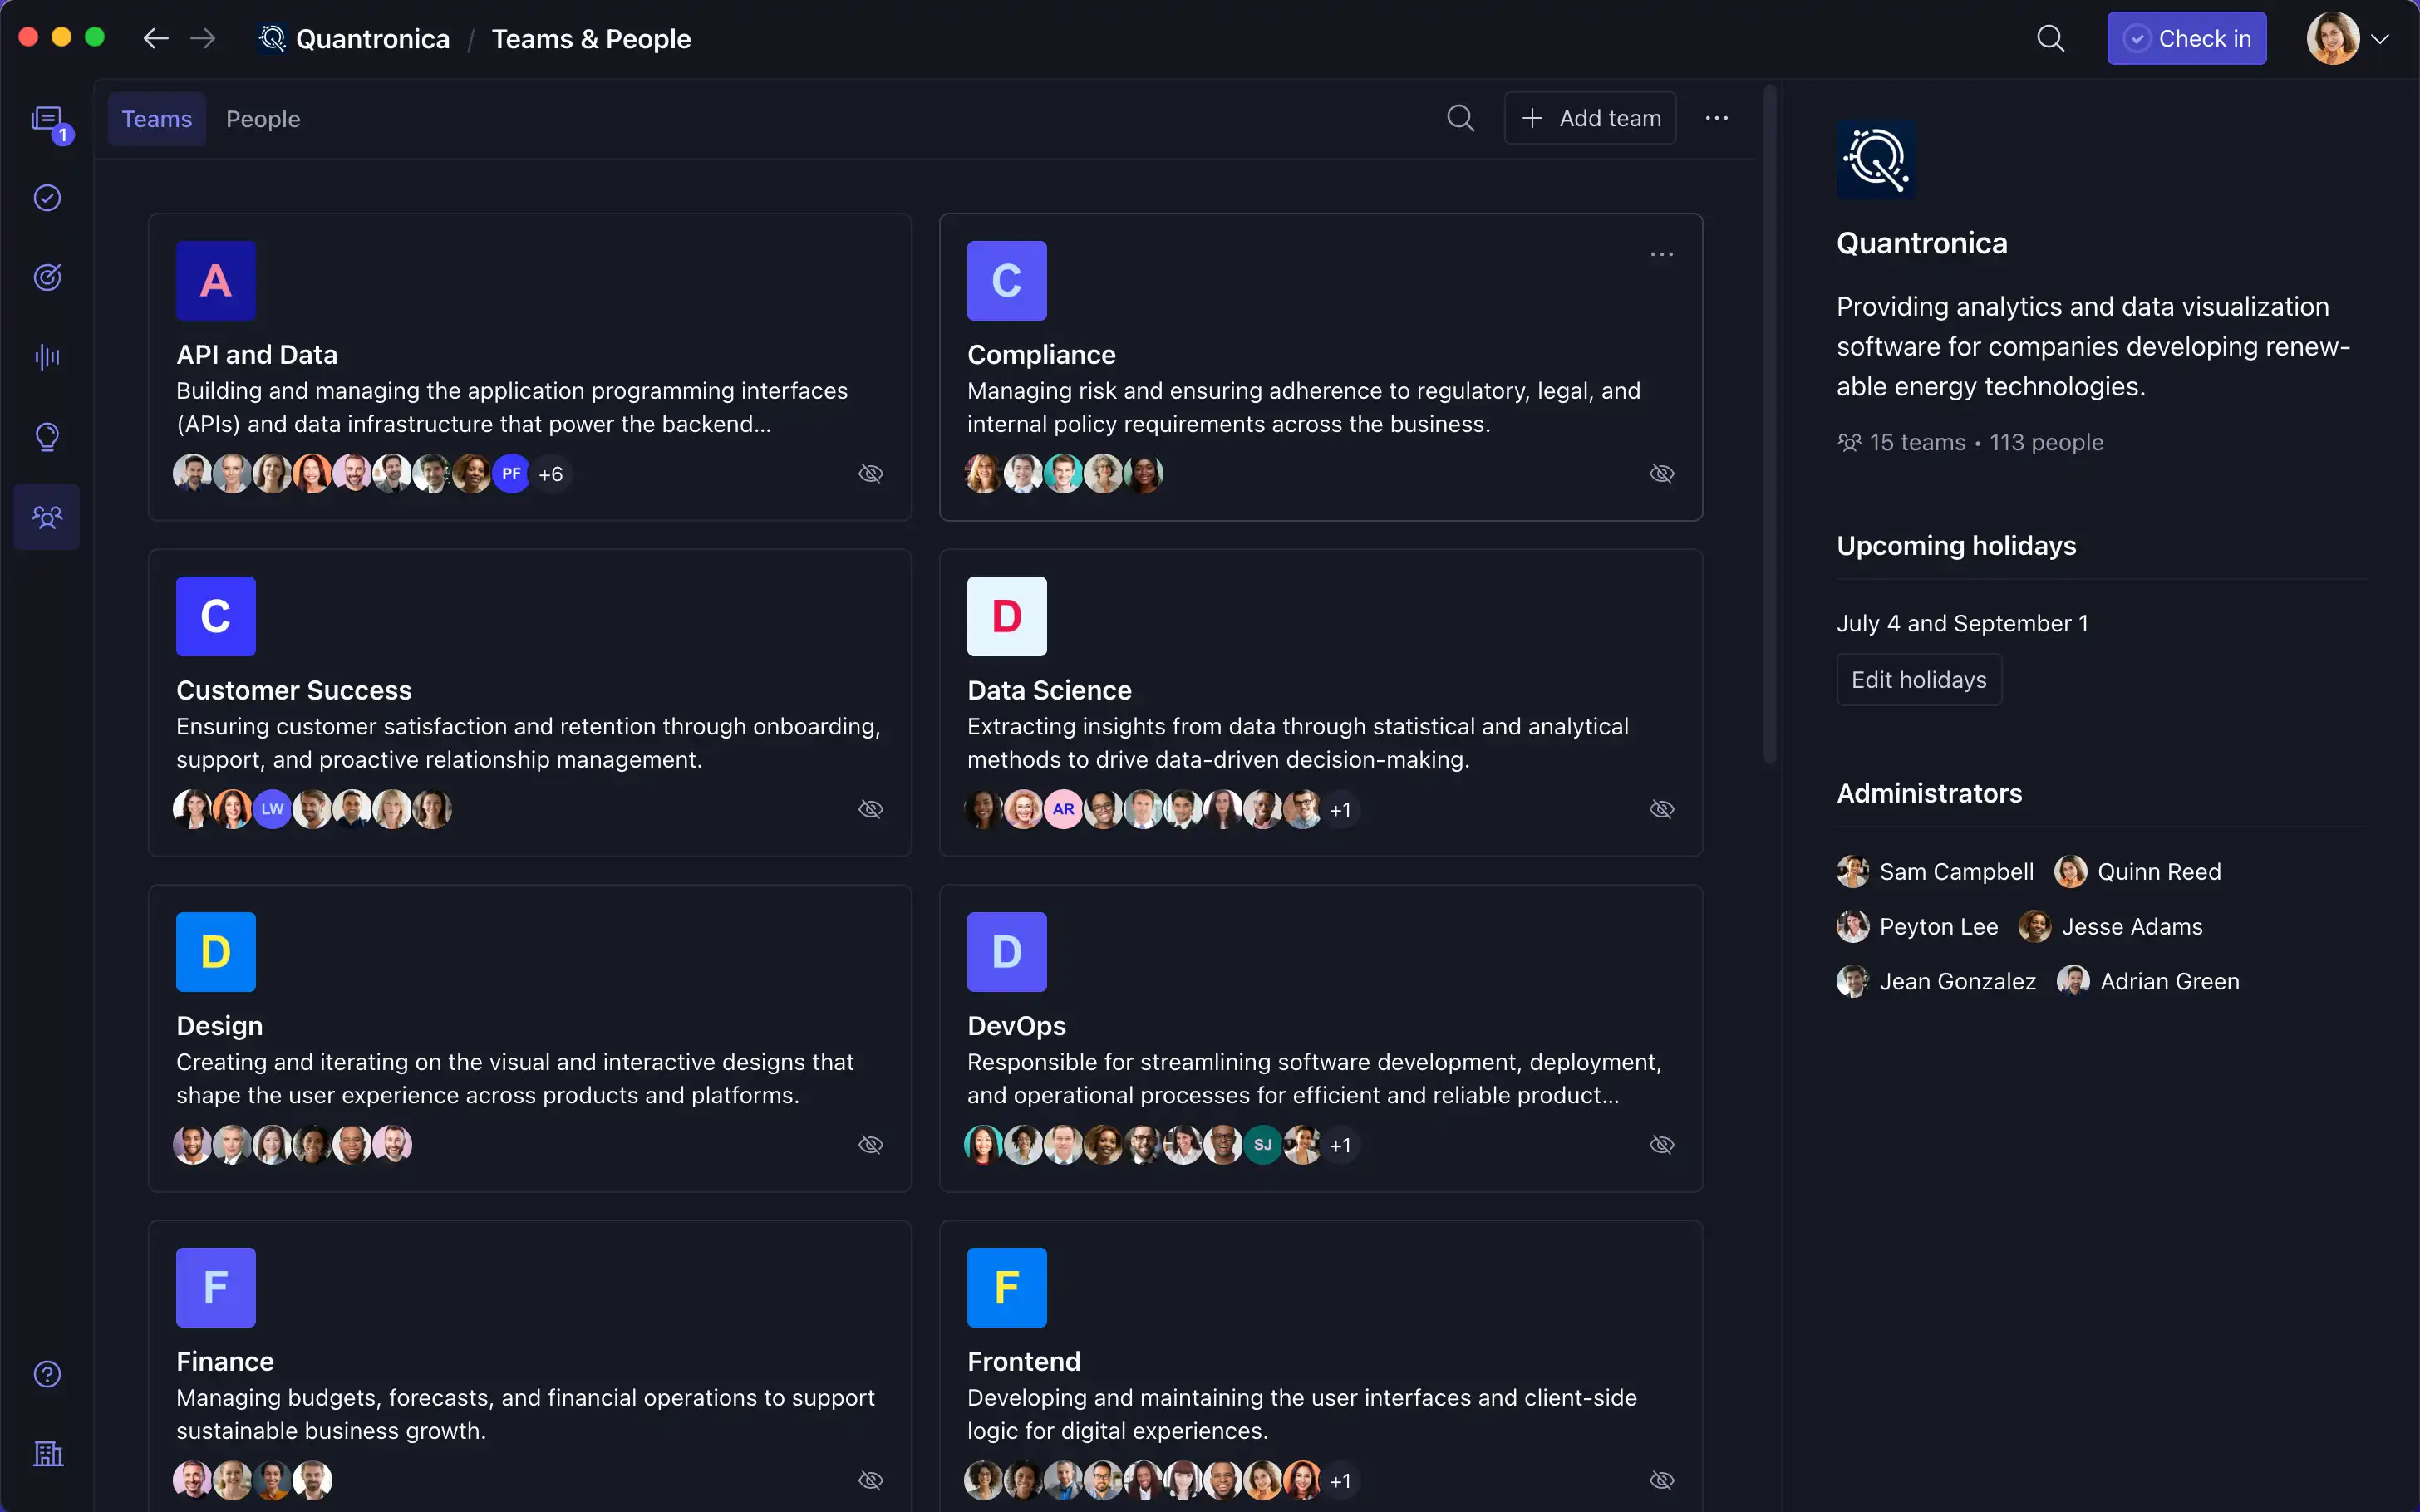Click the teams list vertical scrollbar
Viewport: 2420px width, 1512px height.
point(1769,425)
